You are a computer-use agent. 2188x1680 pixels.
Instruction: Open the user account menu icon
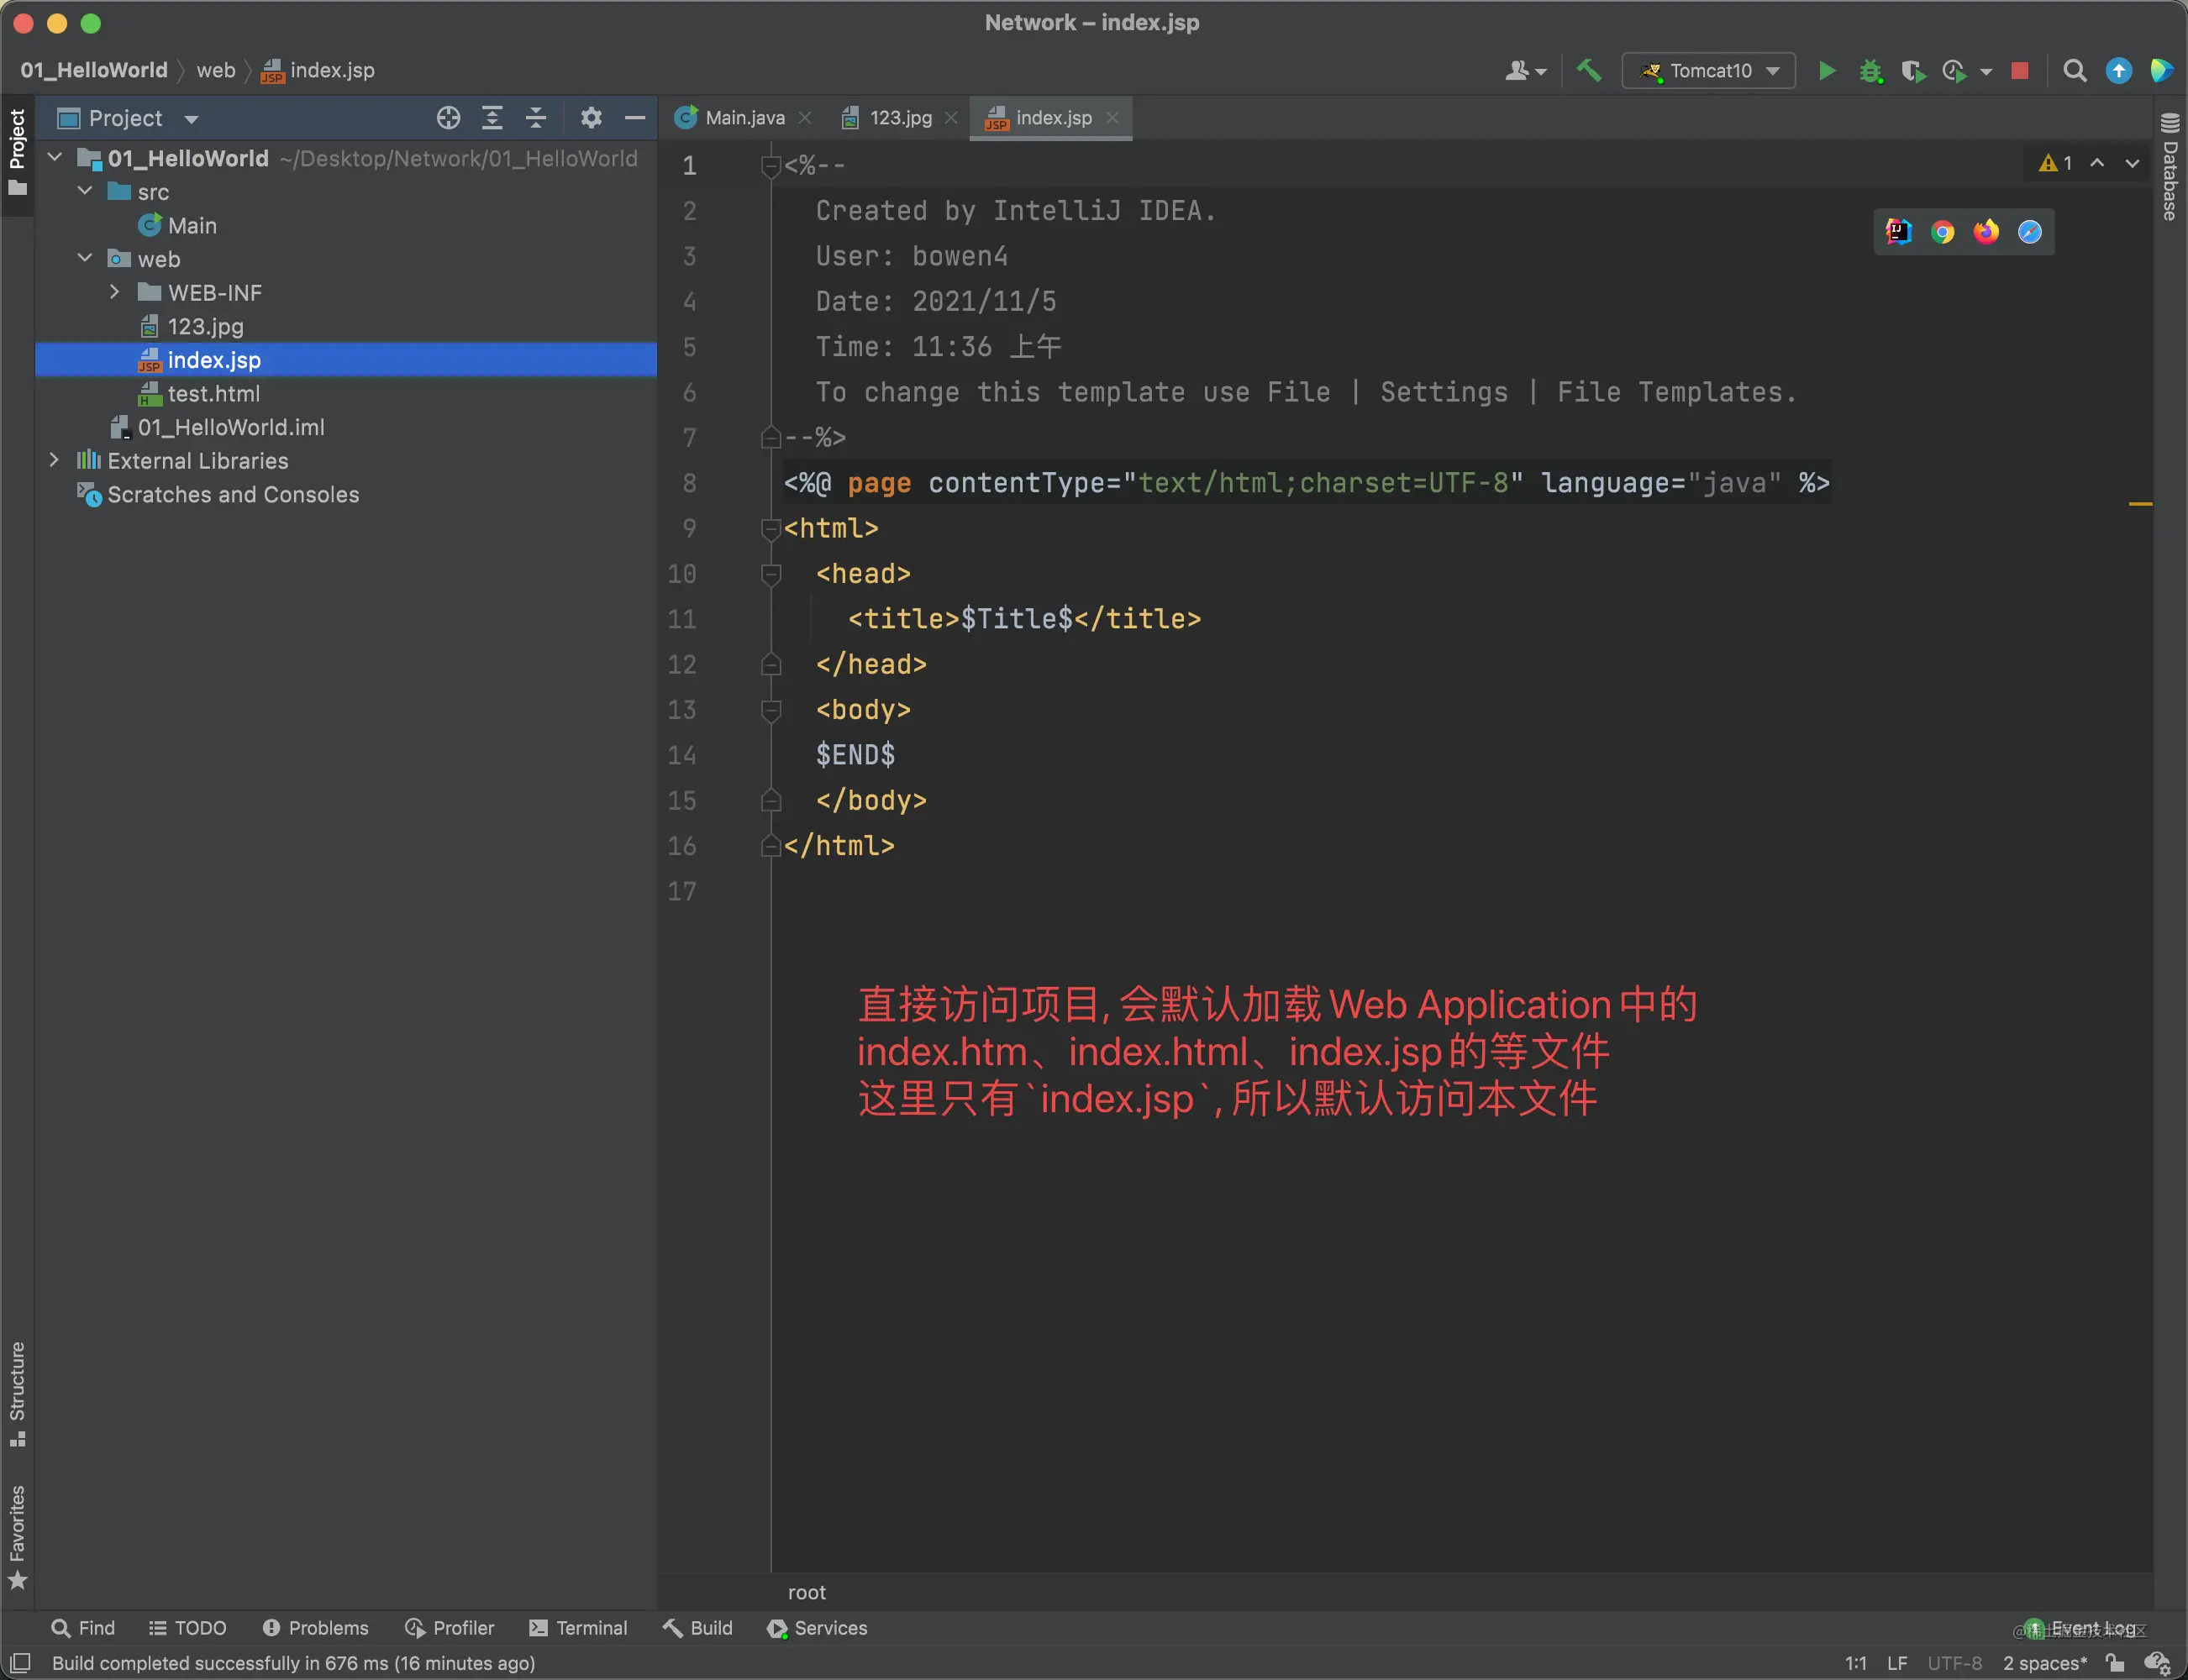click(1525, 71)
